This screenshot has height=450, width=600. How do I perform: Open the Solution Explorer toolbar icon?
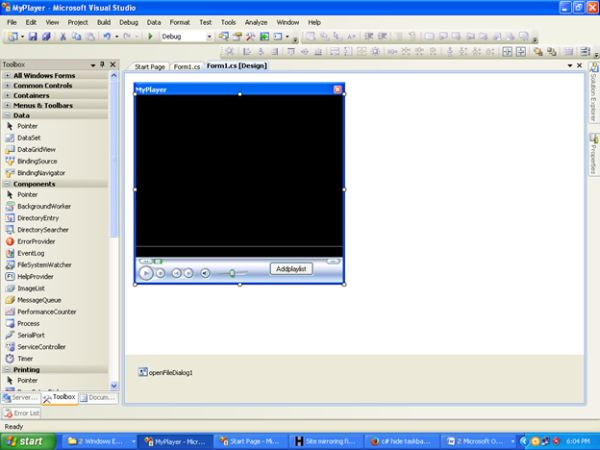[224, 36]
